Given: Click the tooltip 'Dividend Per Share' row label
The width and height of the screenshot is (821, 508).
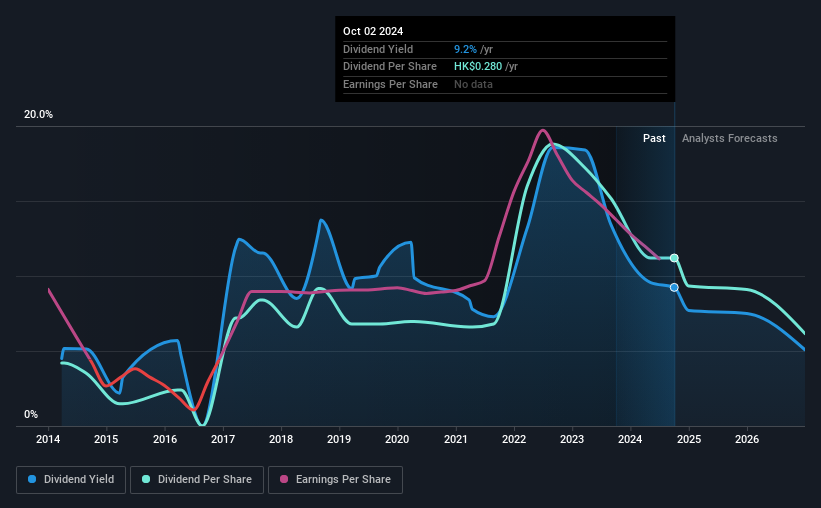Looking at the screenshot, I should coord(390,67).
